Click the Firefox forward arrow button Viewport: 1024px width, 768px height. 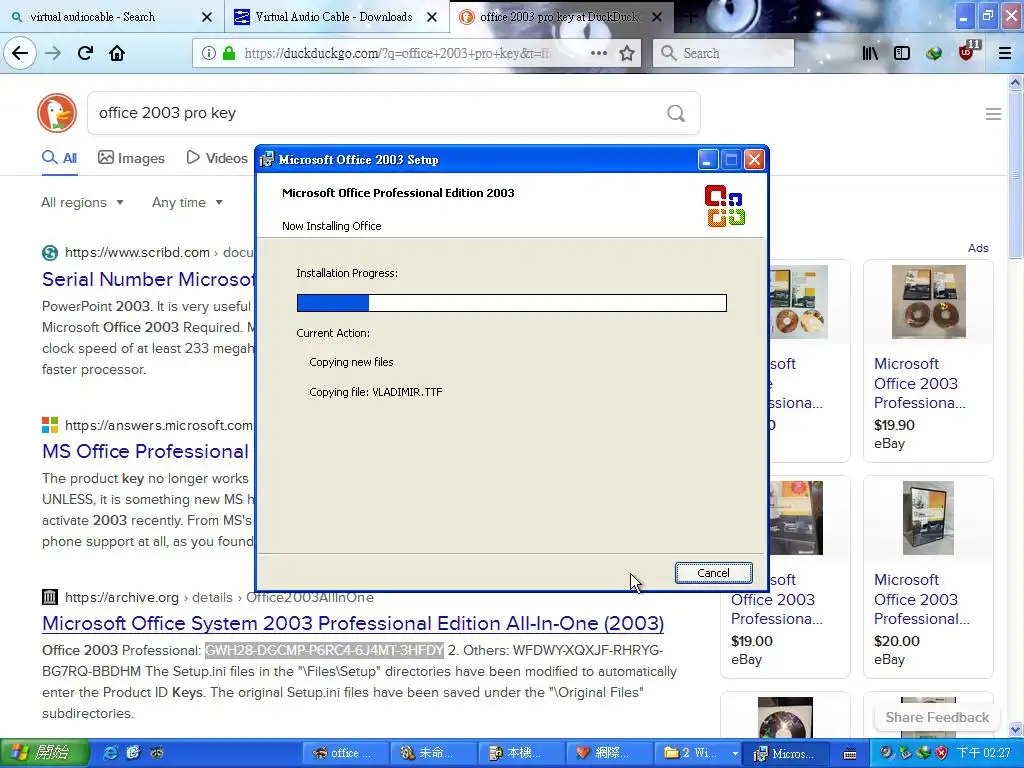53,53
